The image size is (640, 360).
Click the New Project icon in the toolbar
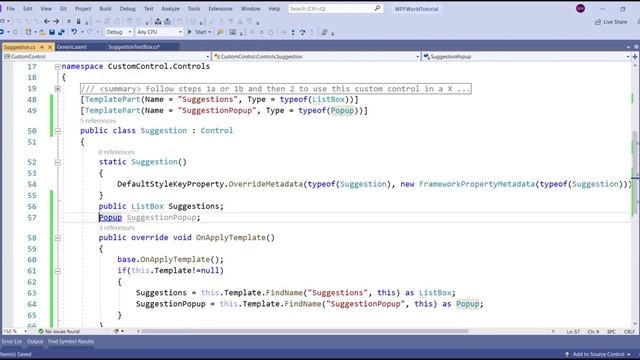pos(28,32)
